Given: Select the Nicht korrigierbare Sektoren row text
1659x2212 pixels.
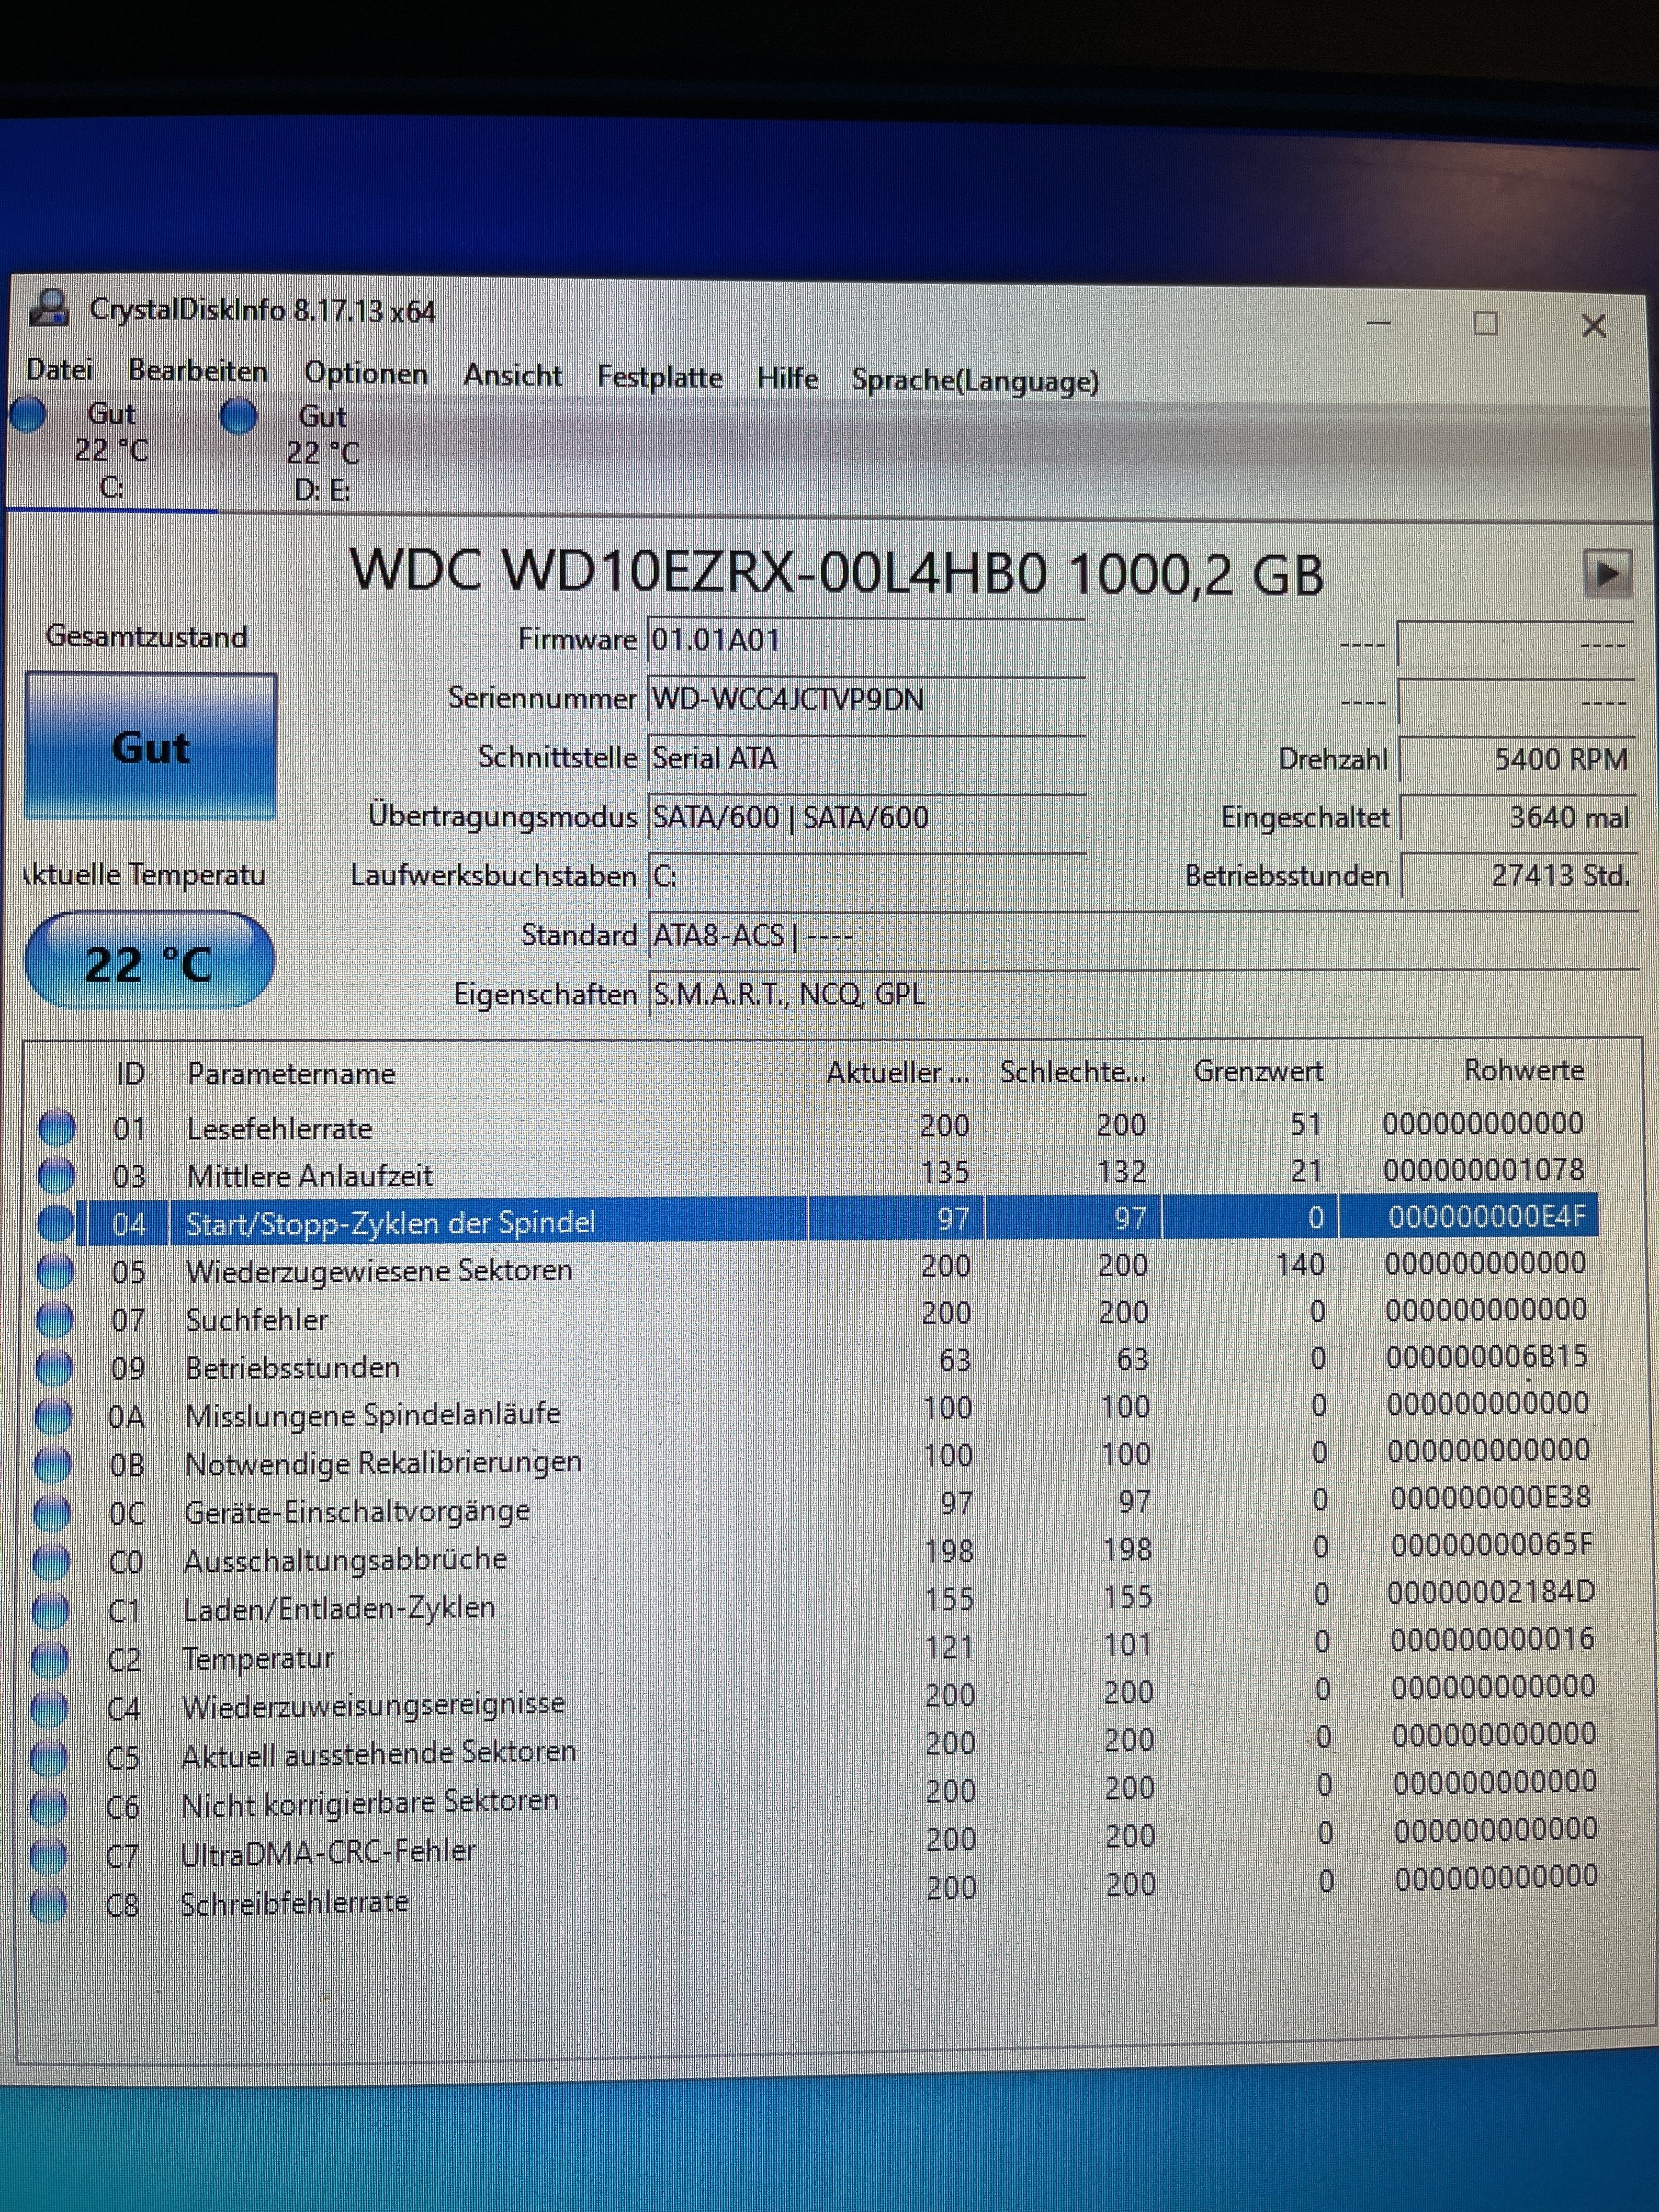Looking at the screenshot, I should coord(369,1802).
